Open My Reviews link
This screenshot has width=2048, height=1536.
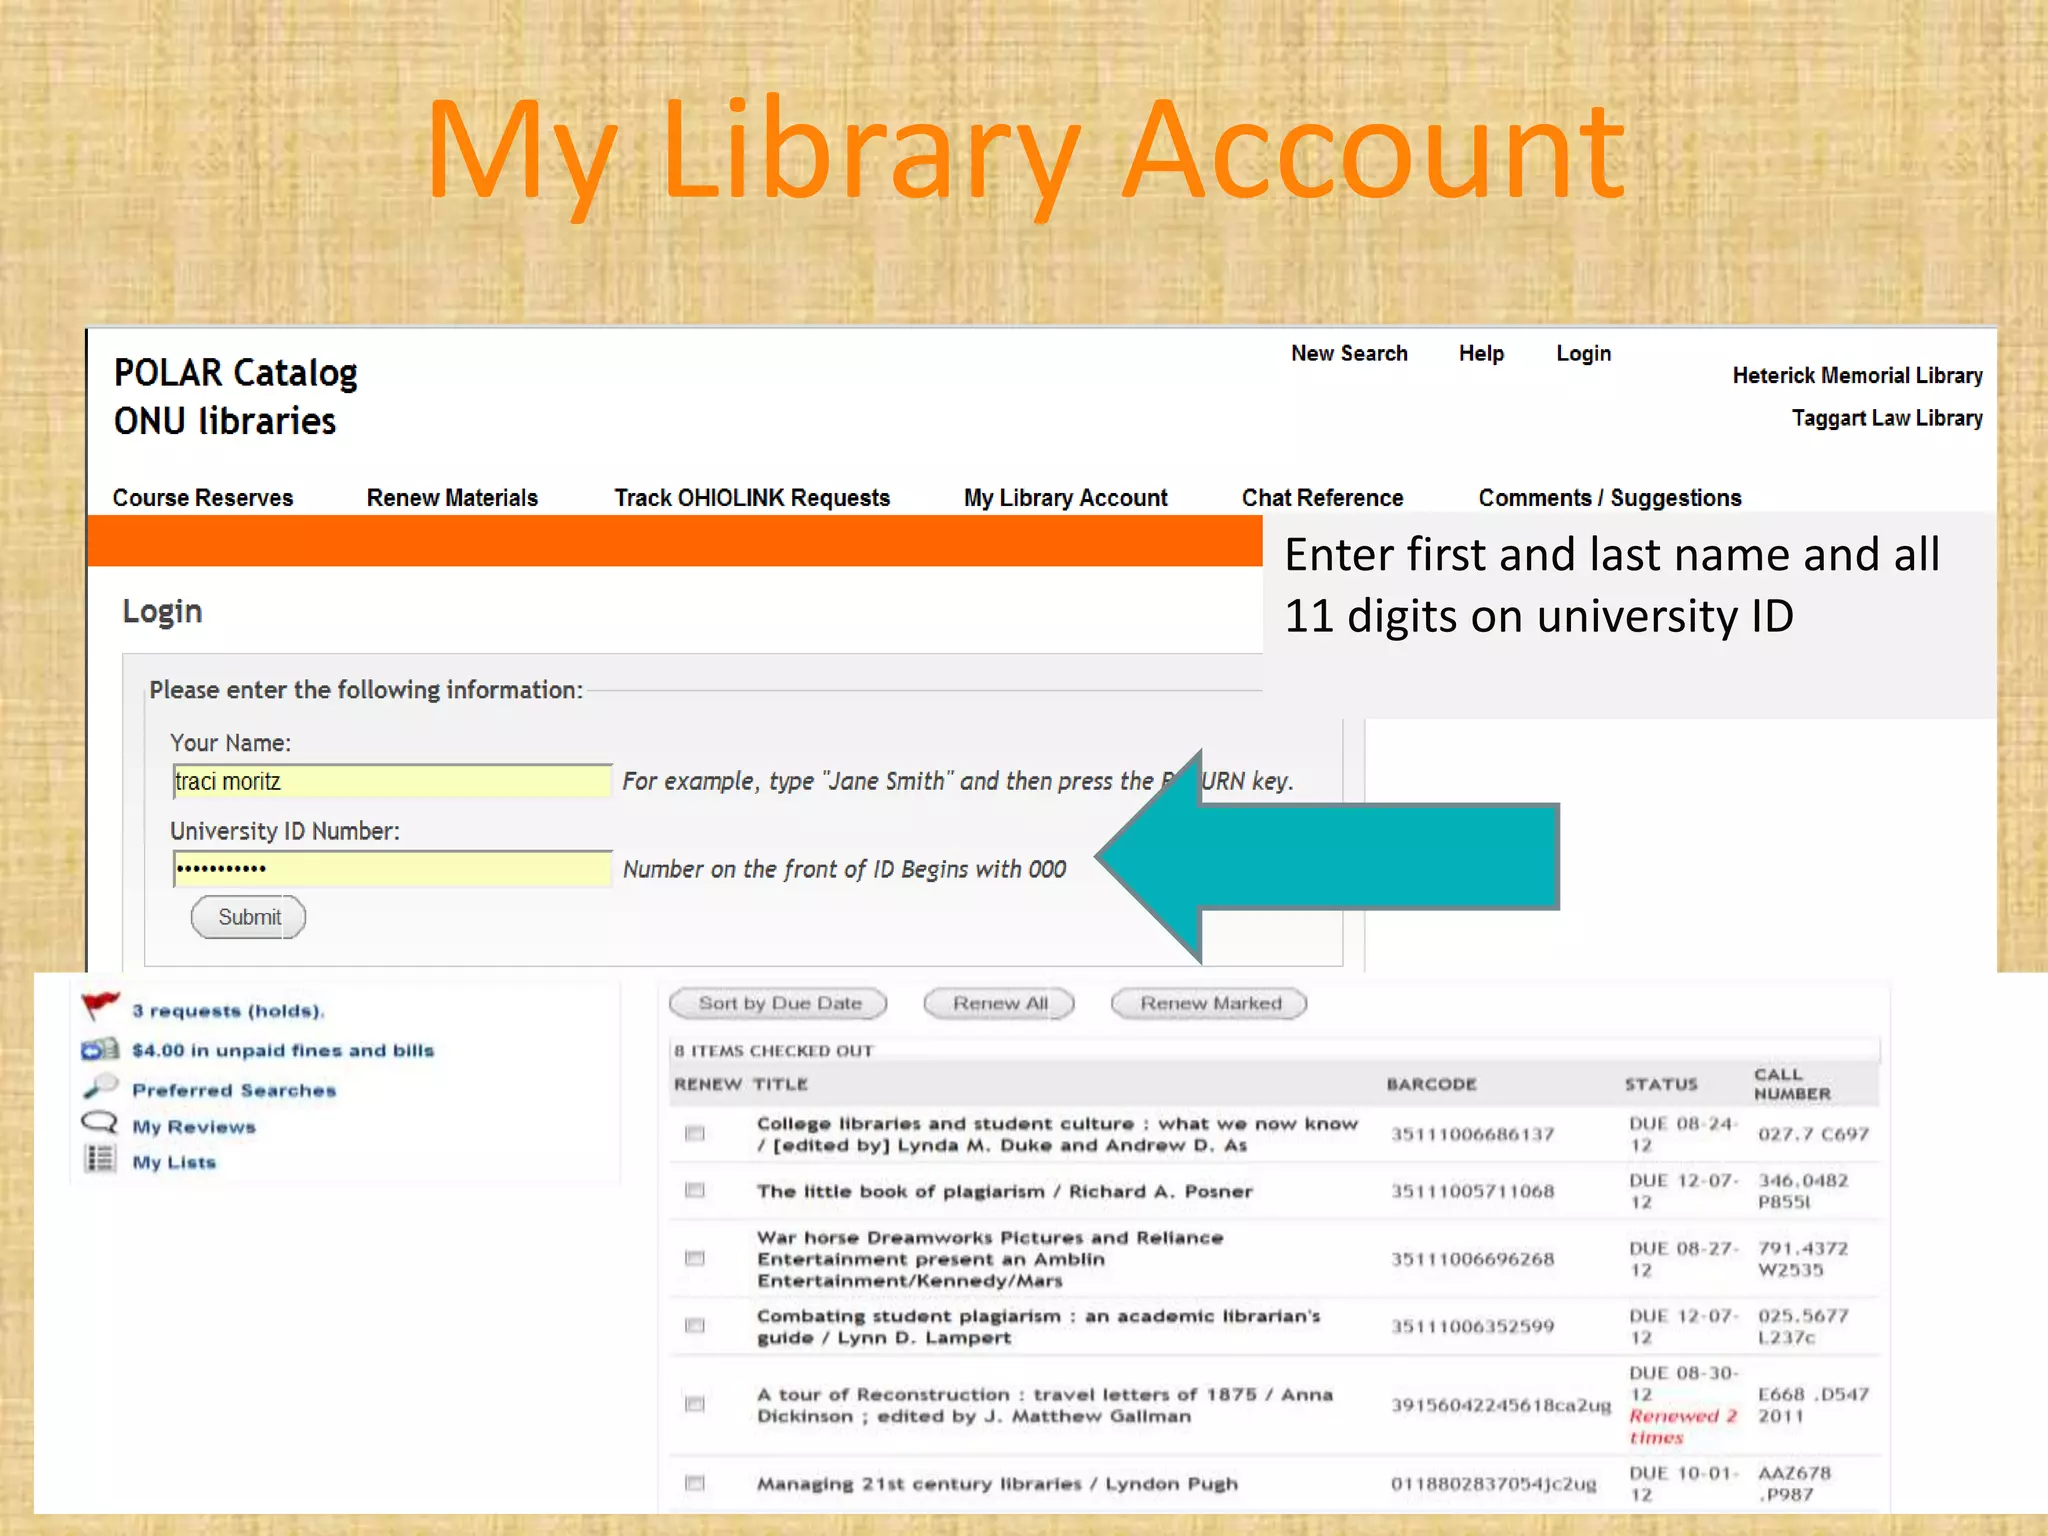[x=194, y=1127]
